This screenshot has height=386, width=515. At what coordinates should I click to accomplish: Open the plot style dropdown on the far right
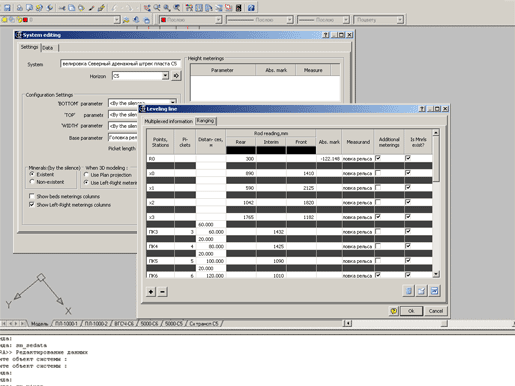point(399,20)
